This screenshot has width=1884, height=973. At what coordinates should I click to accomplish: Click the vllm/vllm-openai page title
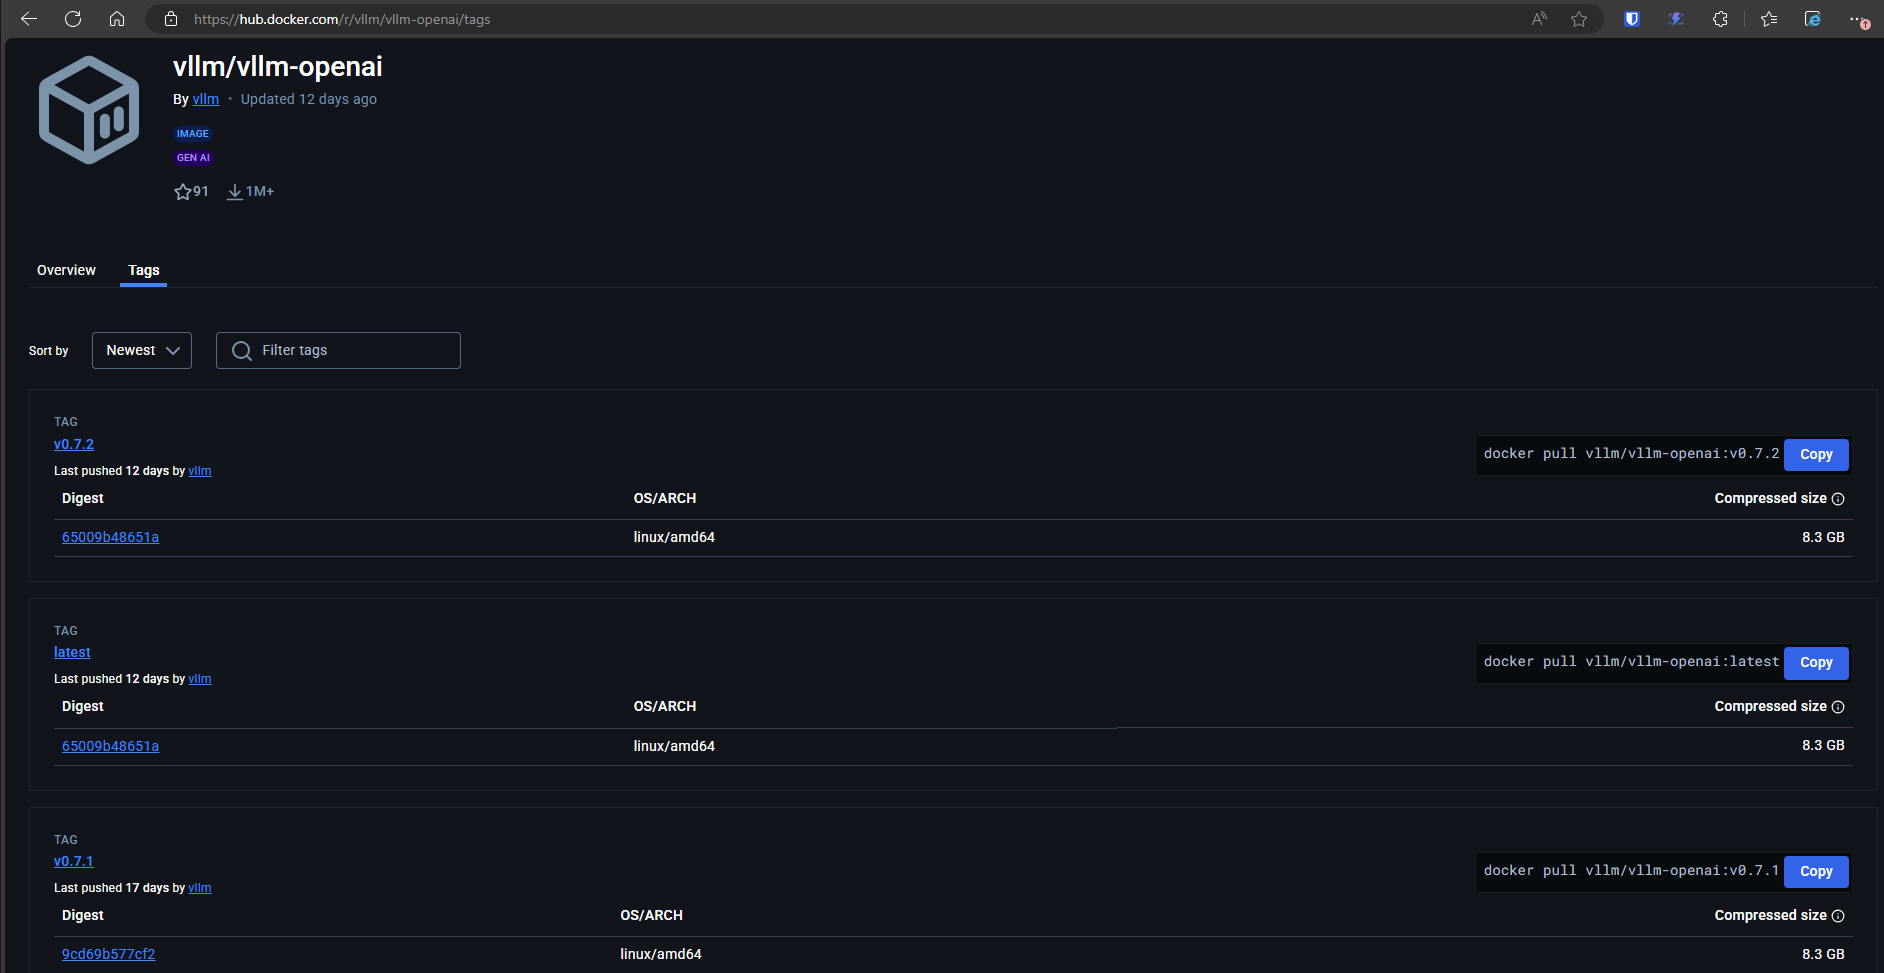tap(278, 66)
